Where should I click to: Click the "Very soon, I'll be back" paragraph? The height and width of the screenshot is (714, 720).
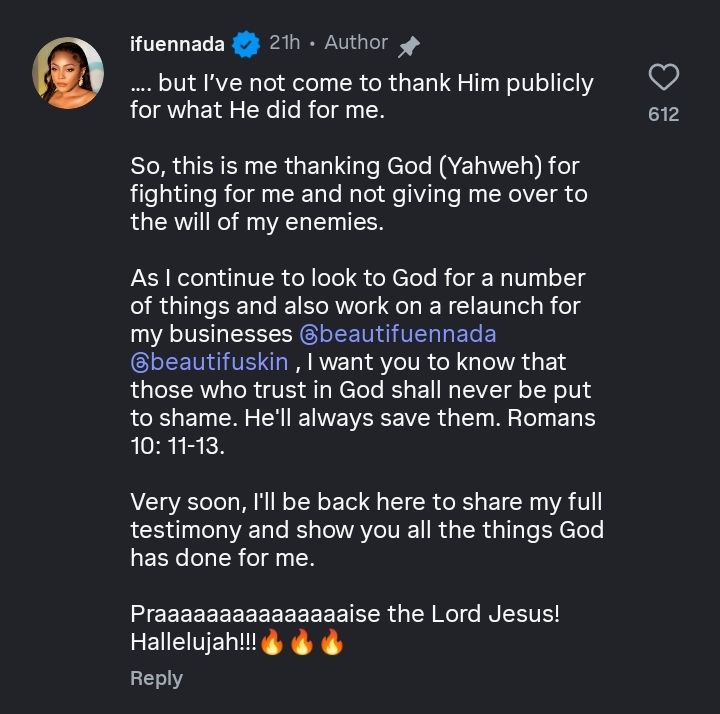[x=366, y=530]
